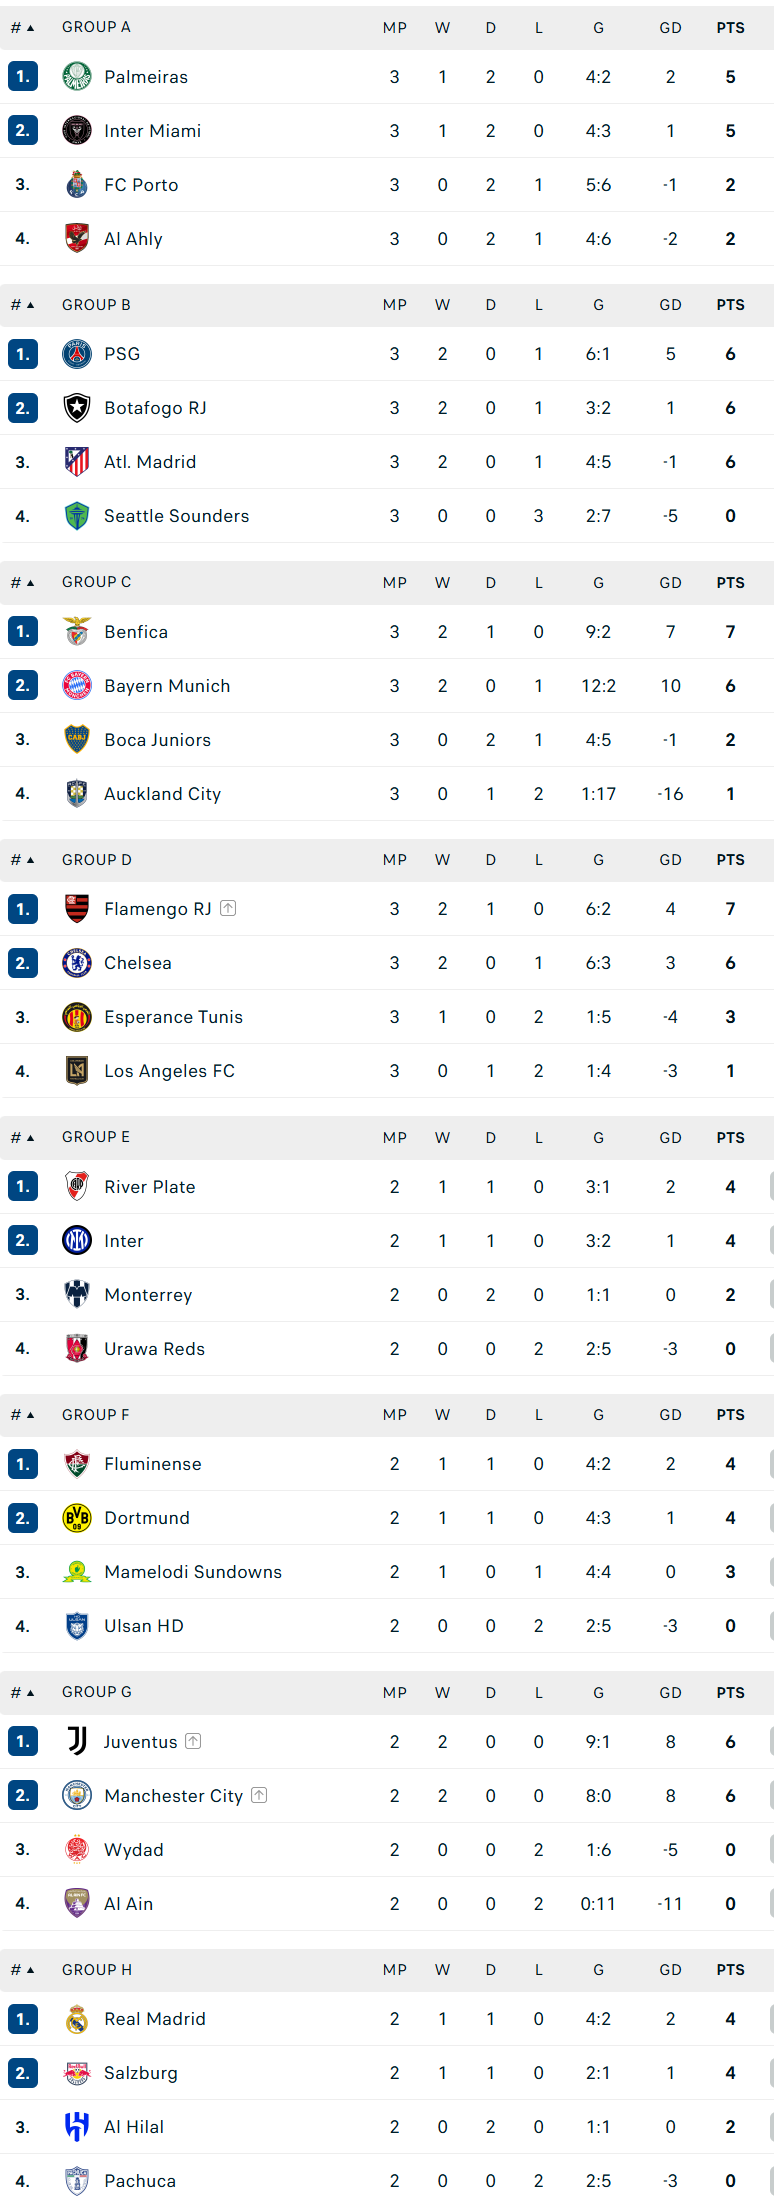The image size is (774, 2206).
Task: Open the Auckland City team row
Action: [x=387, y=794]
